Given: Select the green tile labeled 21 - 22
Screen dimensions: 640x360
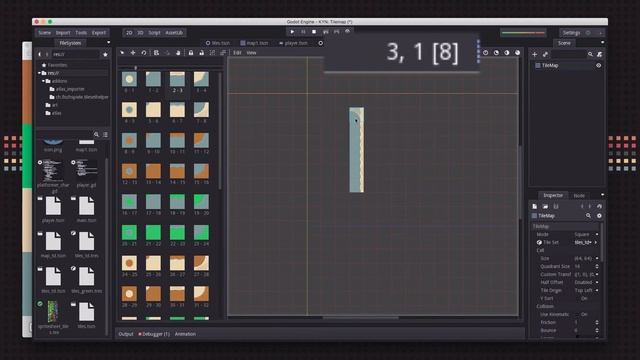Looking at the screenshot, I should coord(153,236).
